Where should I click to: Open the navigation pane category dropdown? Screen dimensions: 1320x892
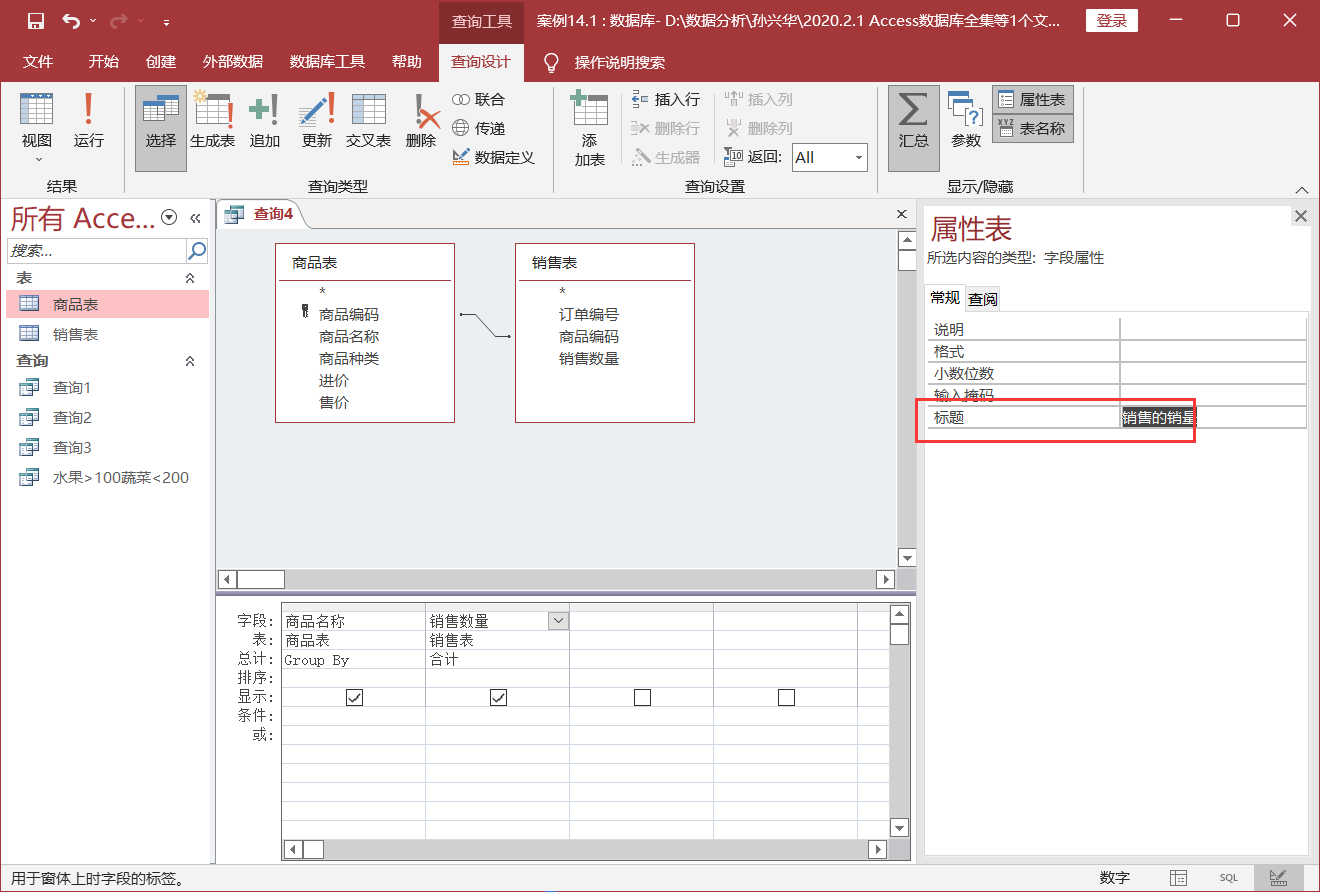coord(169,218)
